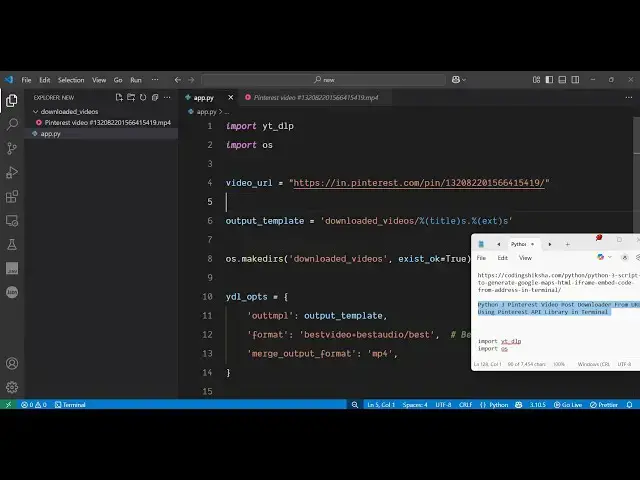Image resolution: width=640 pixels, height=480 pixels.
Task: Toggle the primary side bar
Action: (x=549, y=80)
